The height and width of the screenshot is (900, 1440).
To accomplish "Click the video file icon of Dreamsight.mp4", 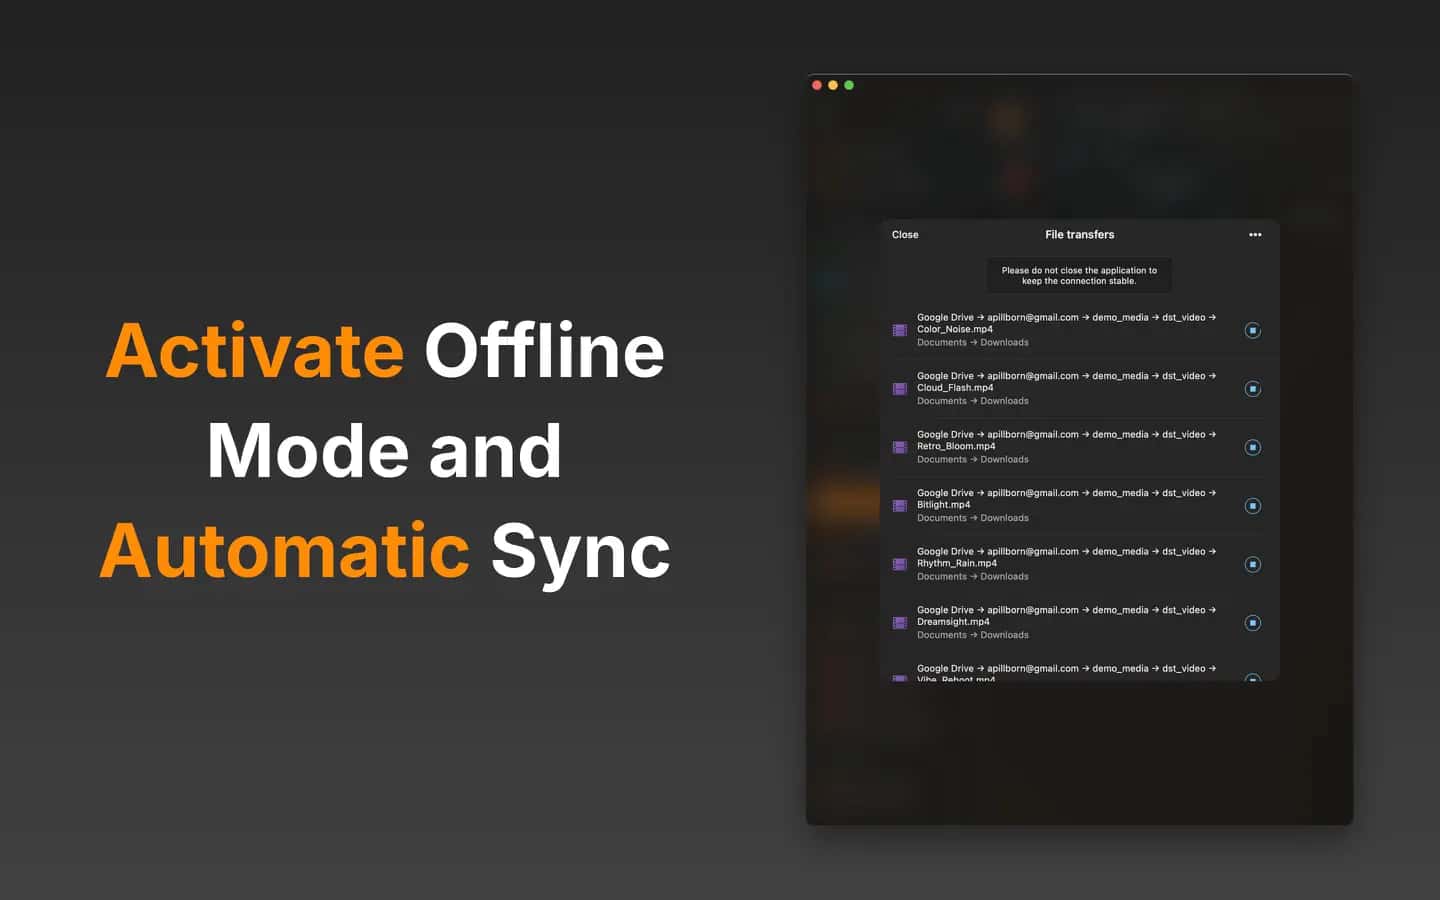I will coord(900,623).
